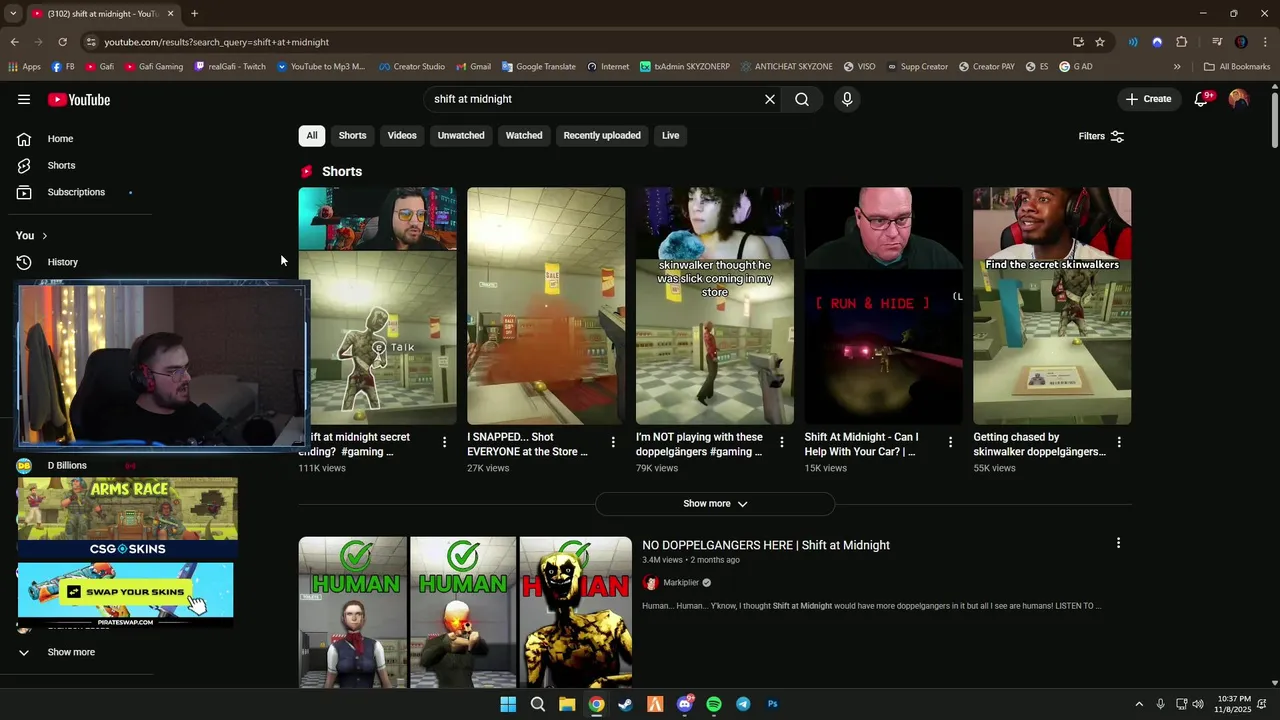Show hidden system tray icons
The height and width of the screenshot is (720, 1280).
[1138, 704]
